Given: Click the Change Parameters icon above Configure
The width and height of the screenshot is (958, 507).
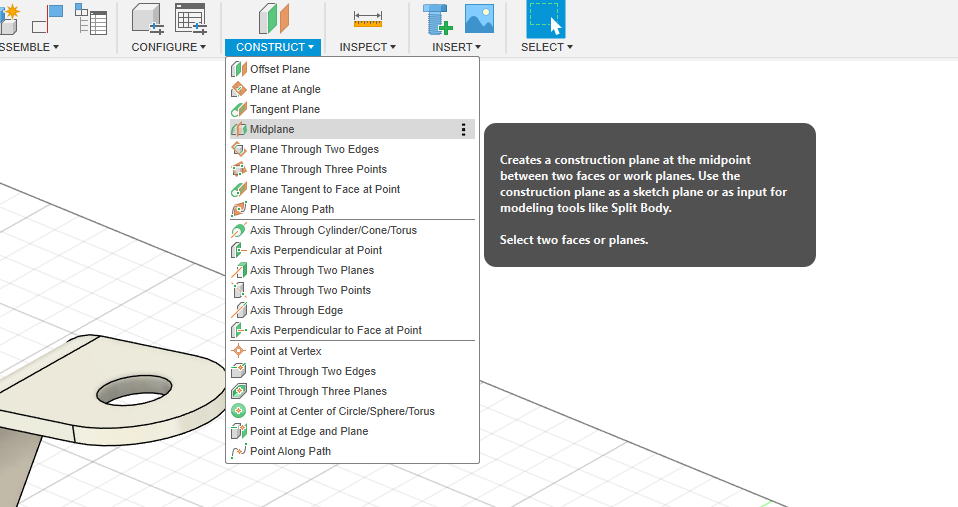Looking at the screenshot, I should tap(190, 19).
